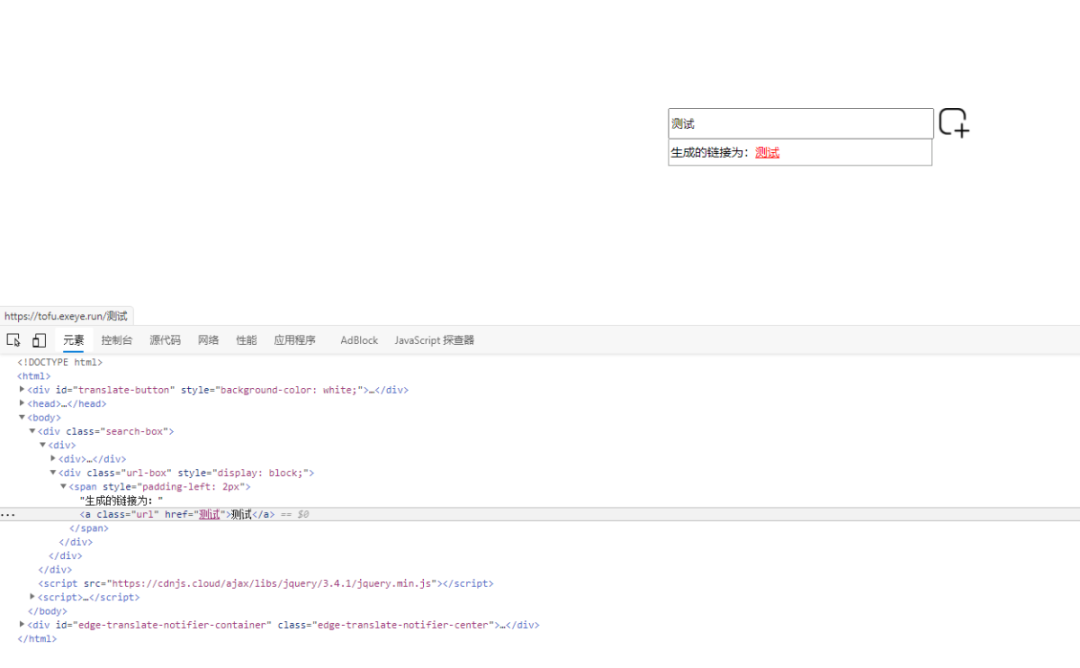Image resolution: width=1080 pixels, height=668 pixels.
Task: Toggle device emulation toolbar icon
Action: coord(39,340)
